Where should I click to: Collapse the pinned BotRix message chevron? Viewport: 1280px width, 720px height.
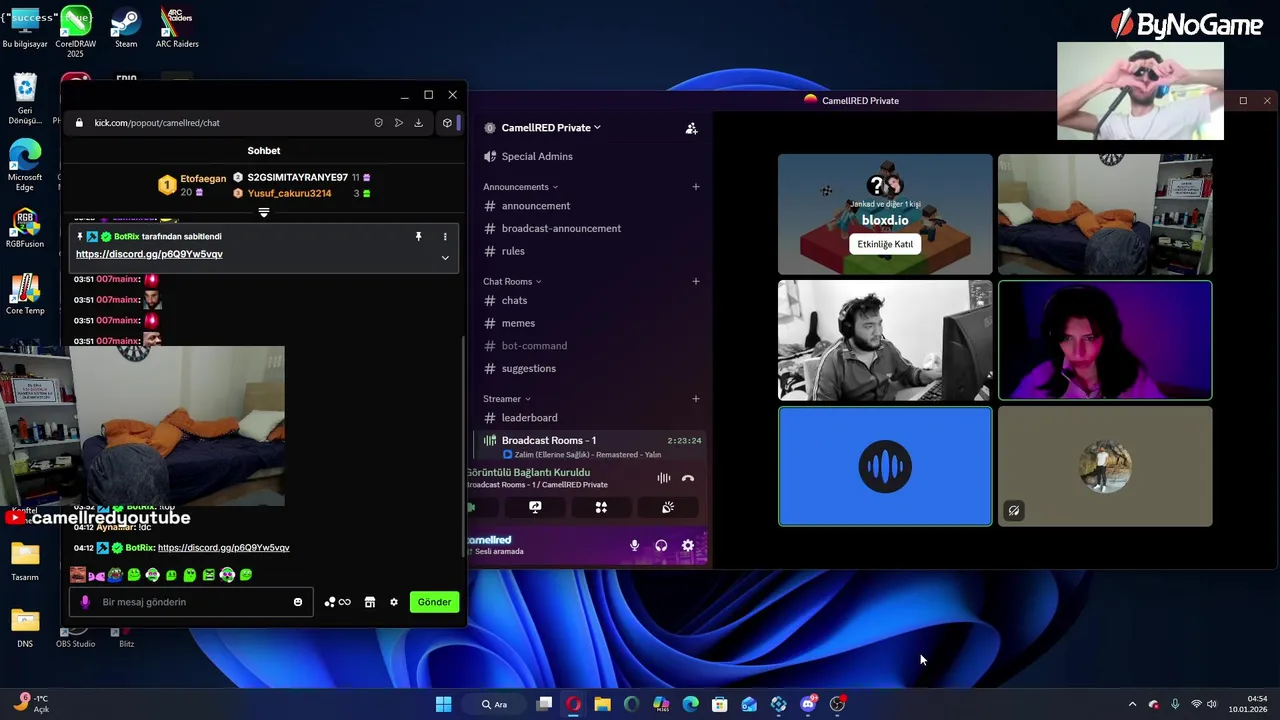[x=445, y=257]
